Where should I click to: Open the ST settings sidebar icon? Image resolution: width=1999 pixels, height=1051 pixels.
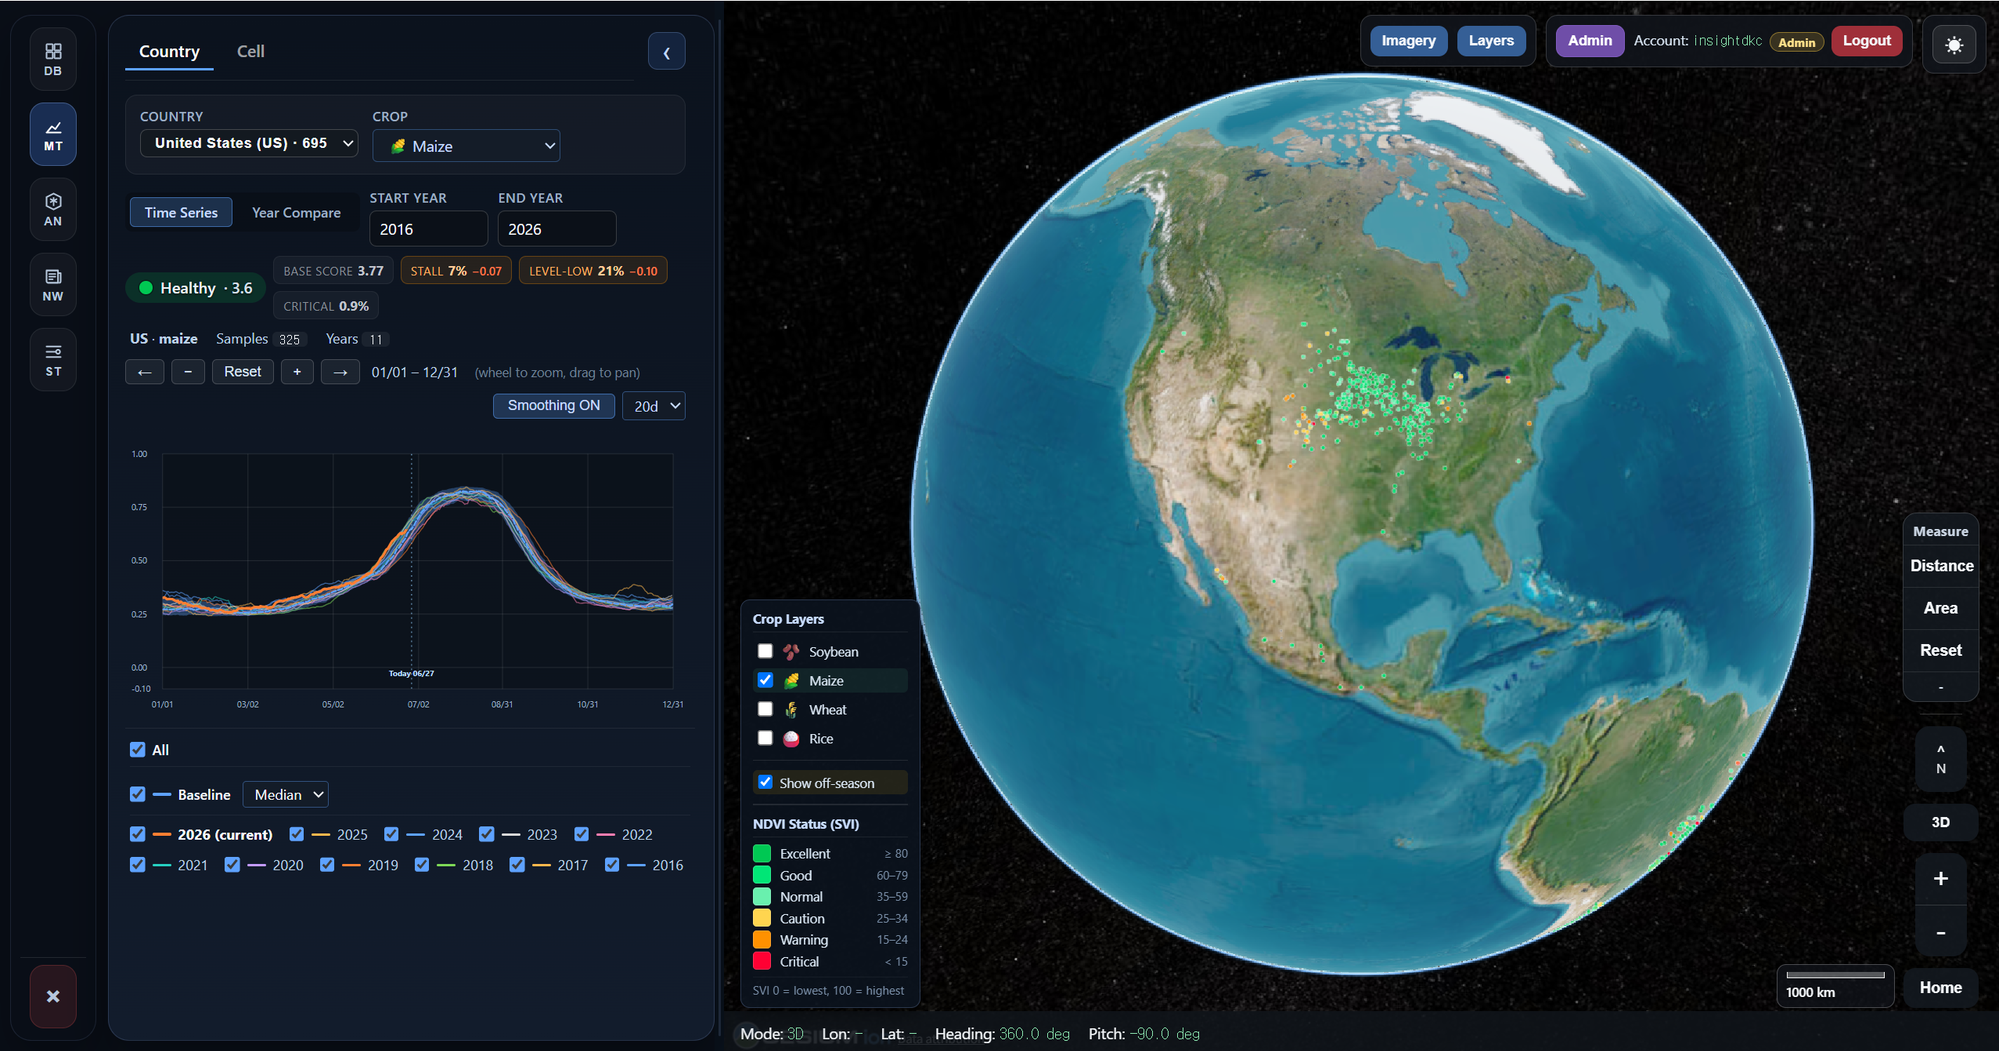53,359
